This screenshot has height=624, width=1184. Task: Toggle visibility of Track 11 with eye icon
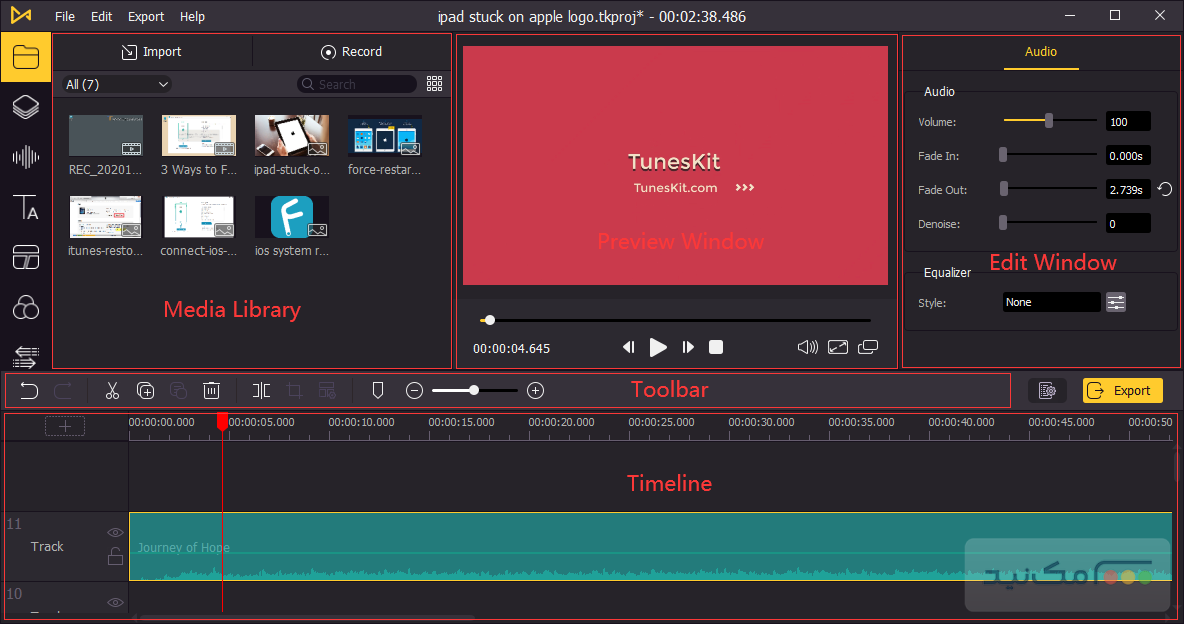pos(115,532)
